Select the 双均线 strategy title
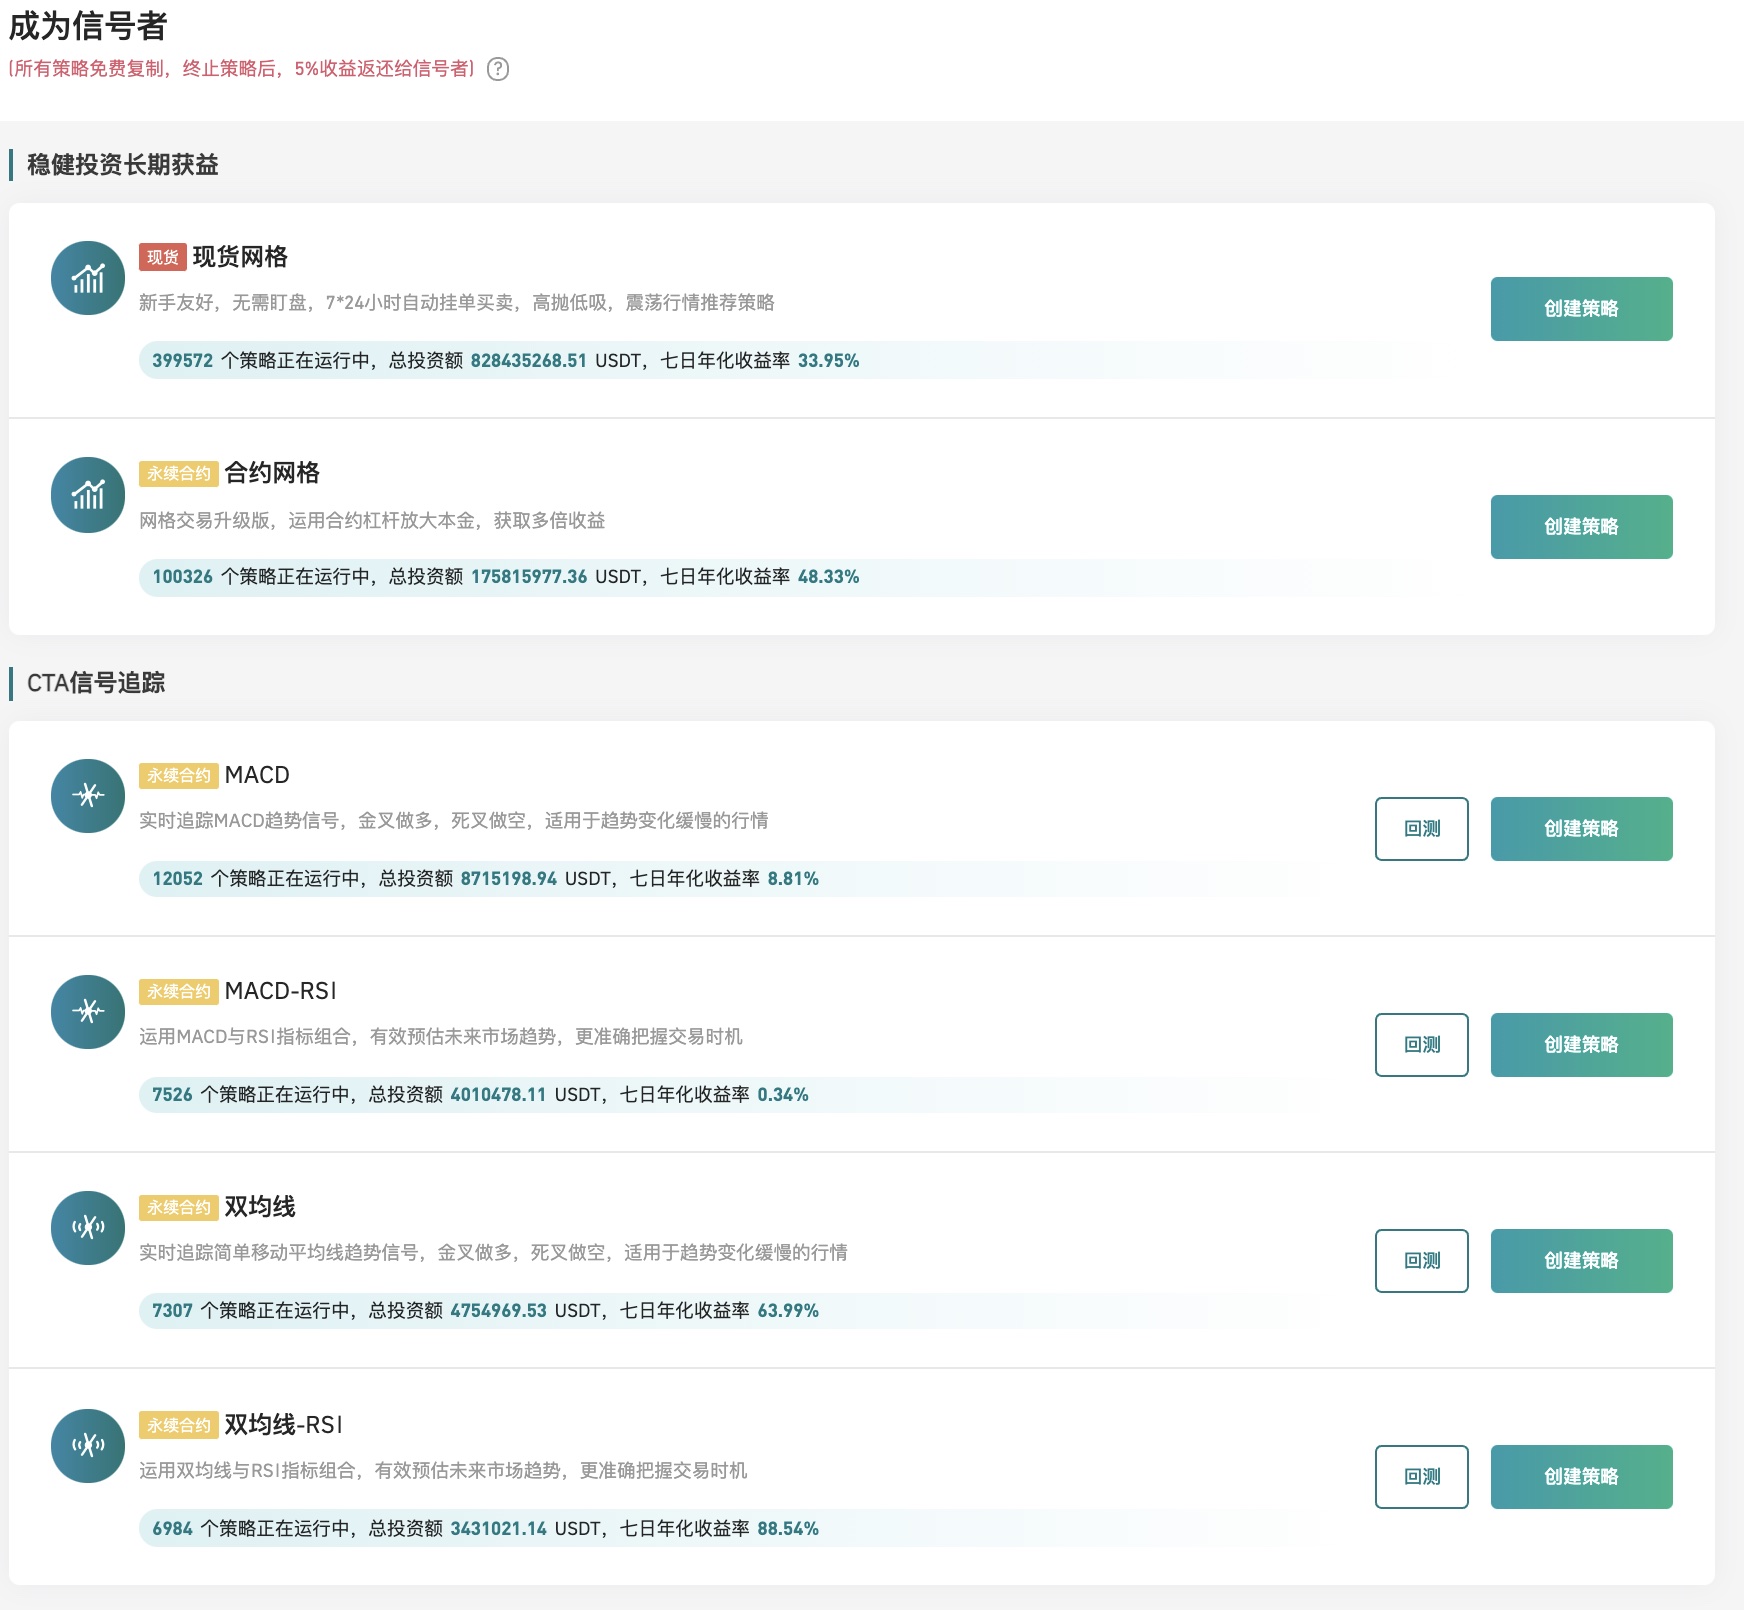1744x1610 pixels. tap(260, 1207)
